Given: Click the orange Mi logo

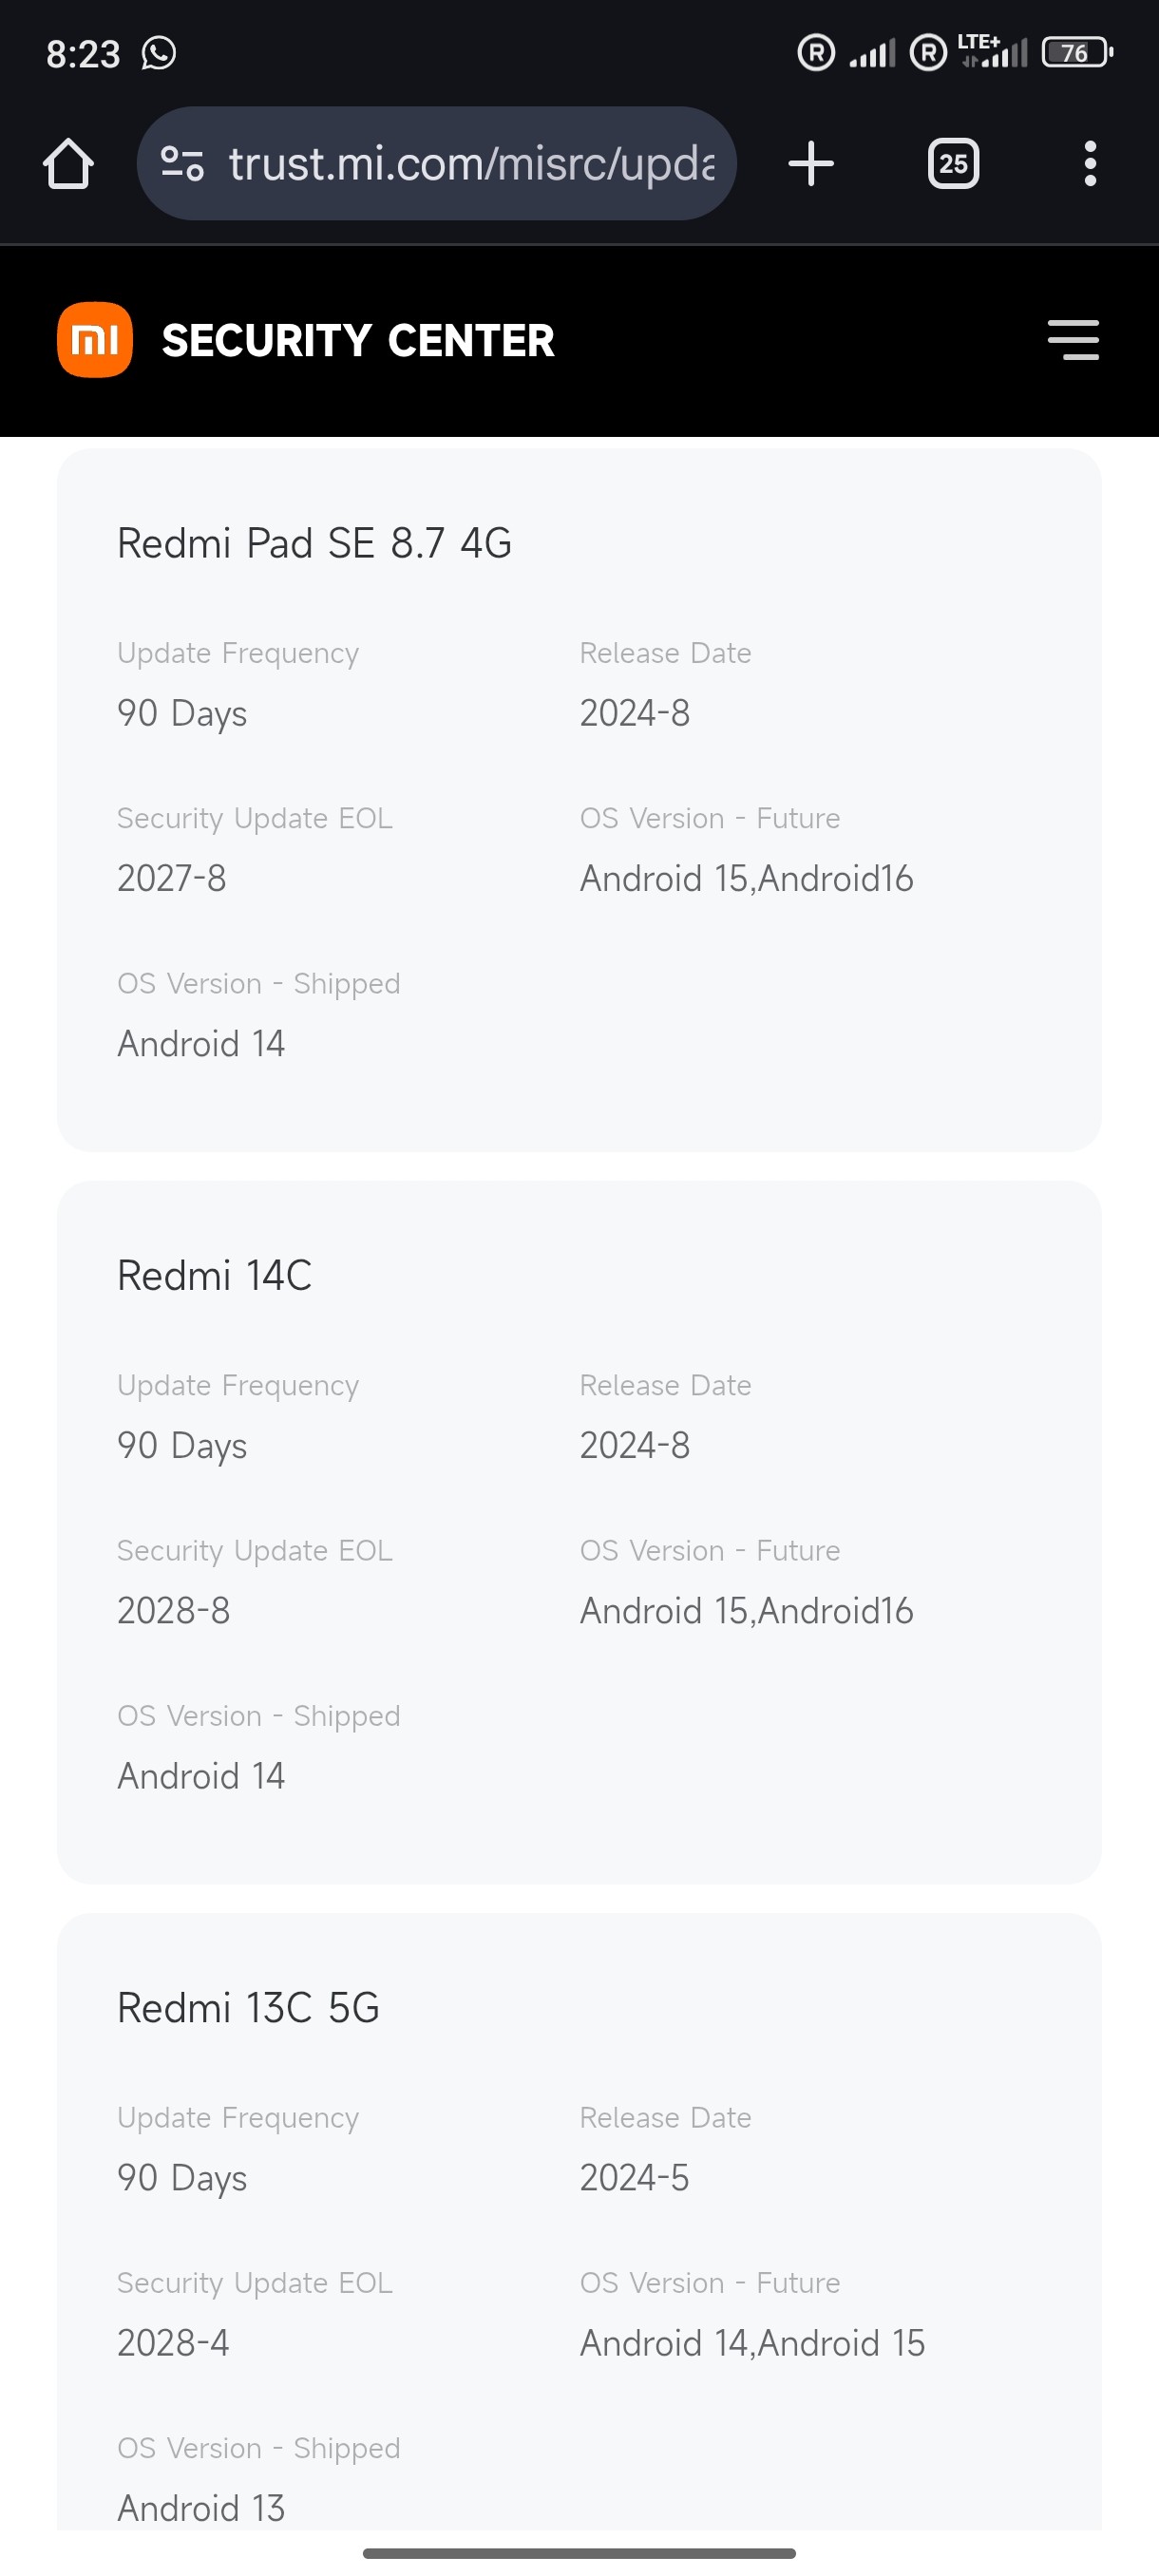Looking at the screenshot, I should [x=95, y=340].
